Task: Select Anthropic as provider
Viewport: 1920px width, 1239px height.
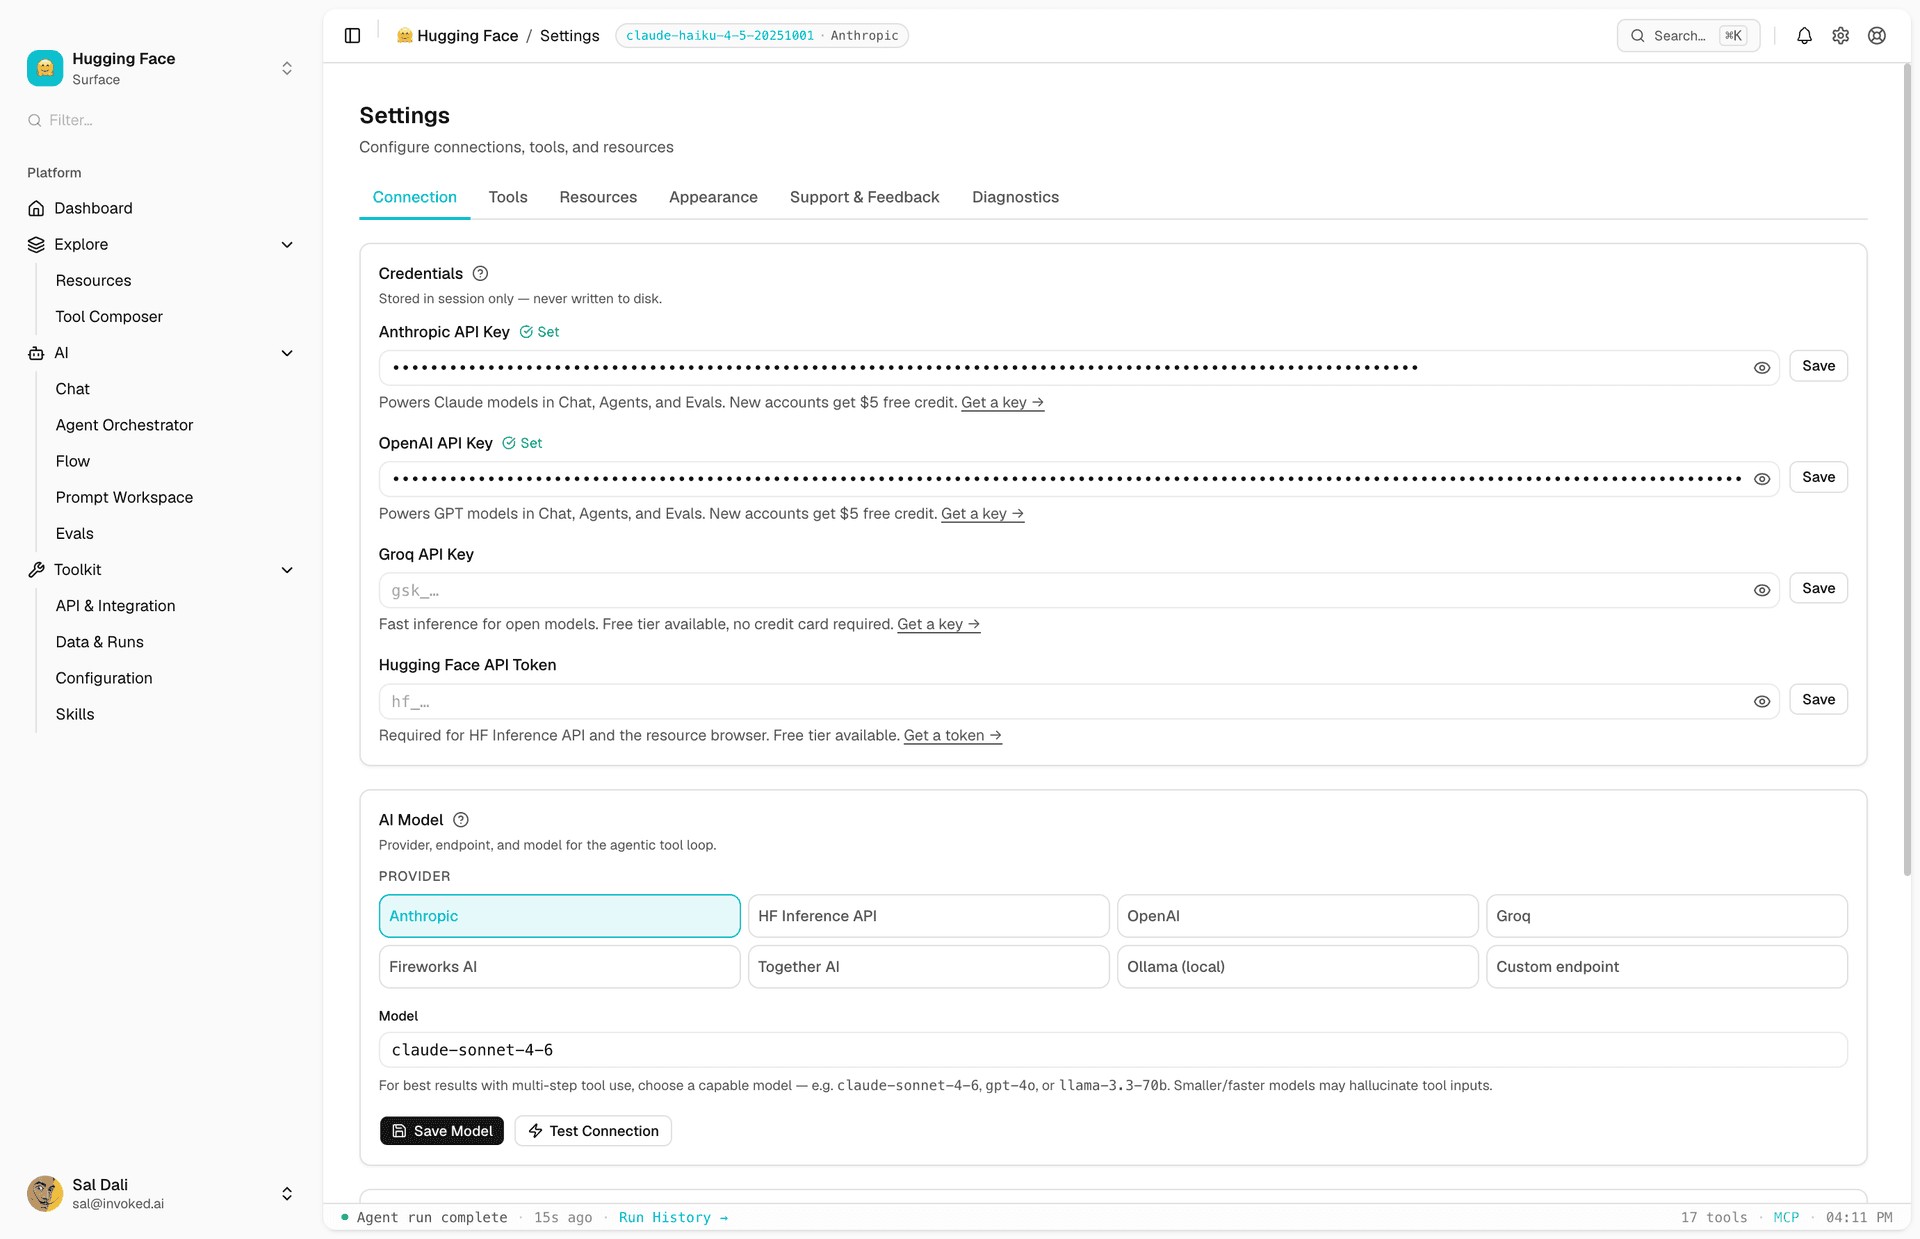Action: 560,916
